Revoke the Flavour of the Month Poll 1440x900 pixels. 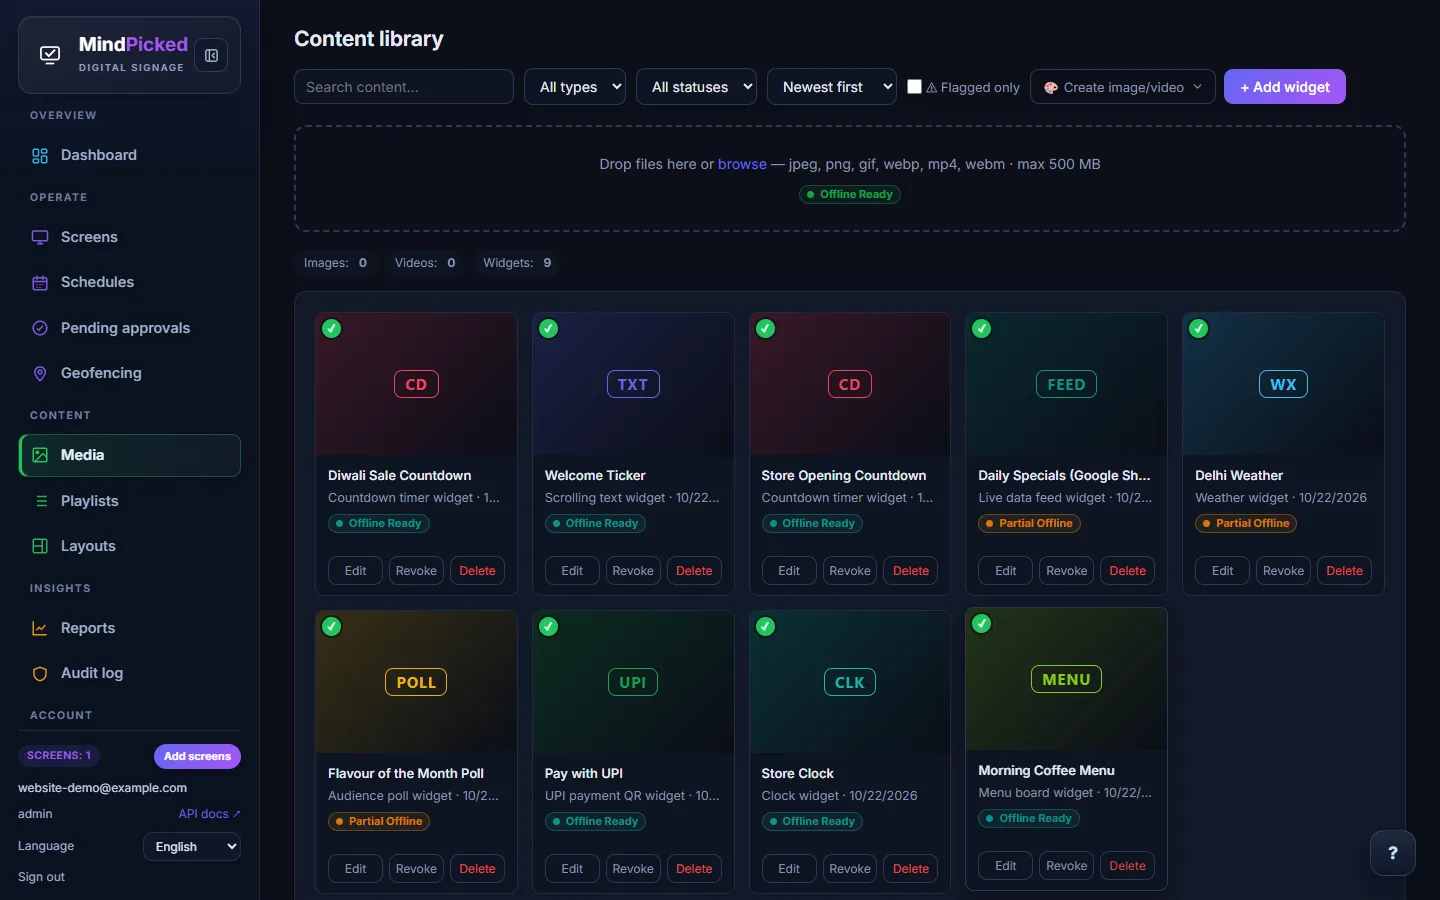(x=416, y=869)
